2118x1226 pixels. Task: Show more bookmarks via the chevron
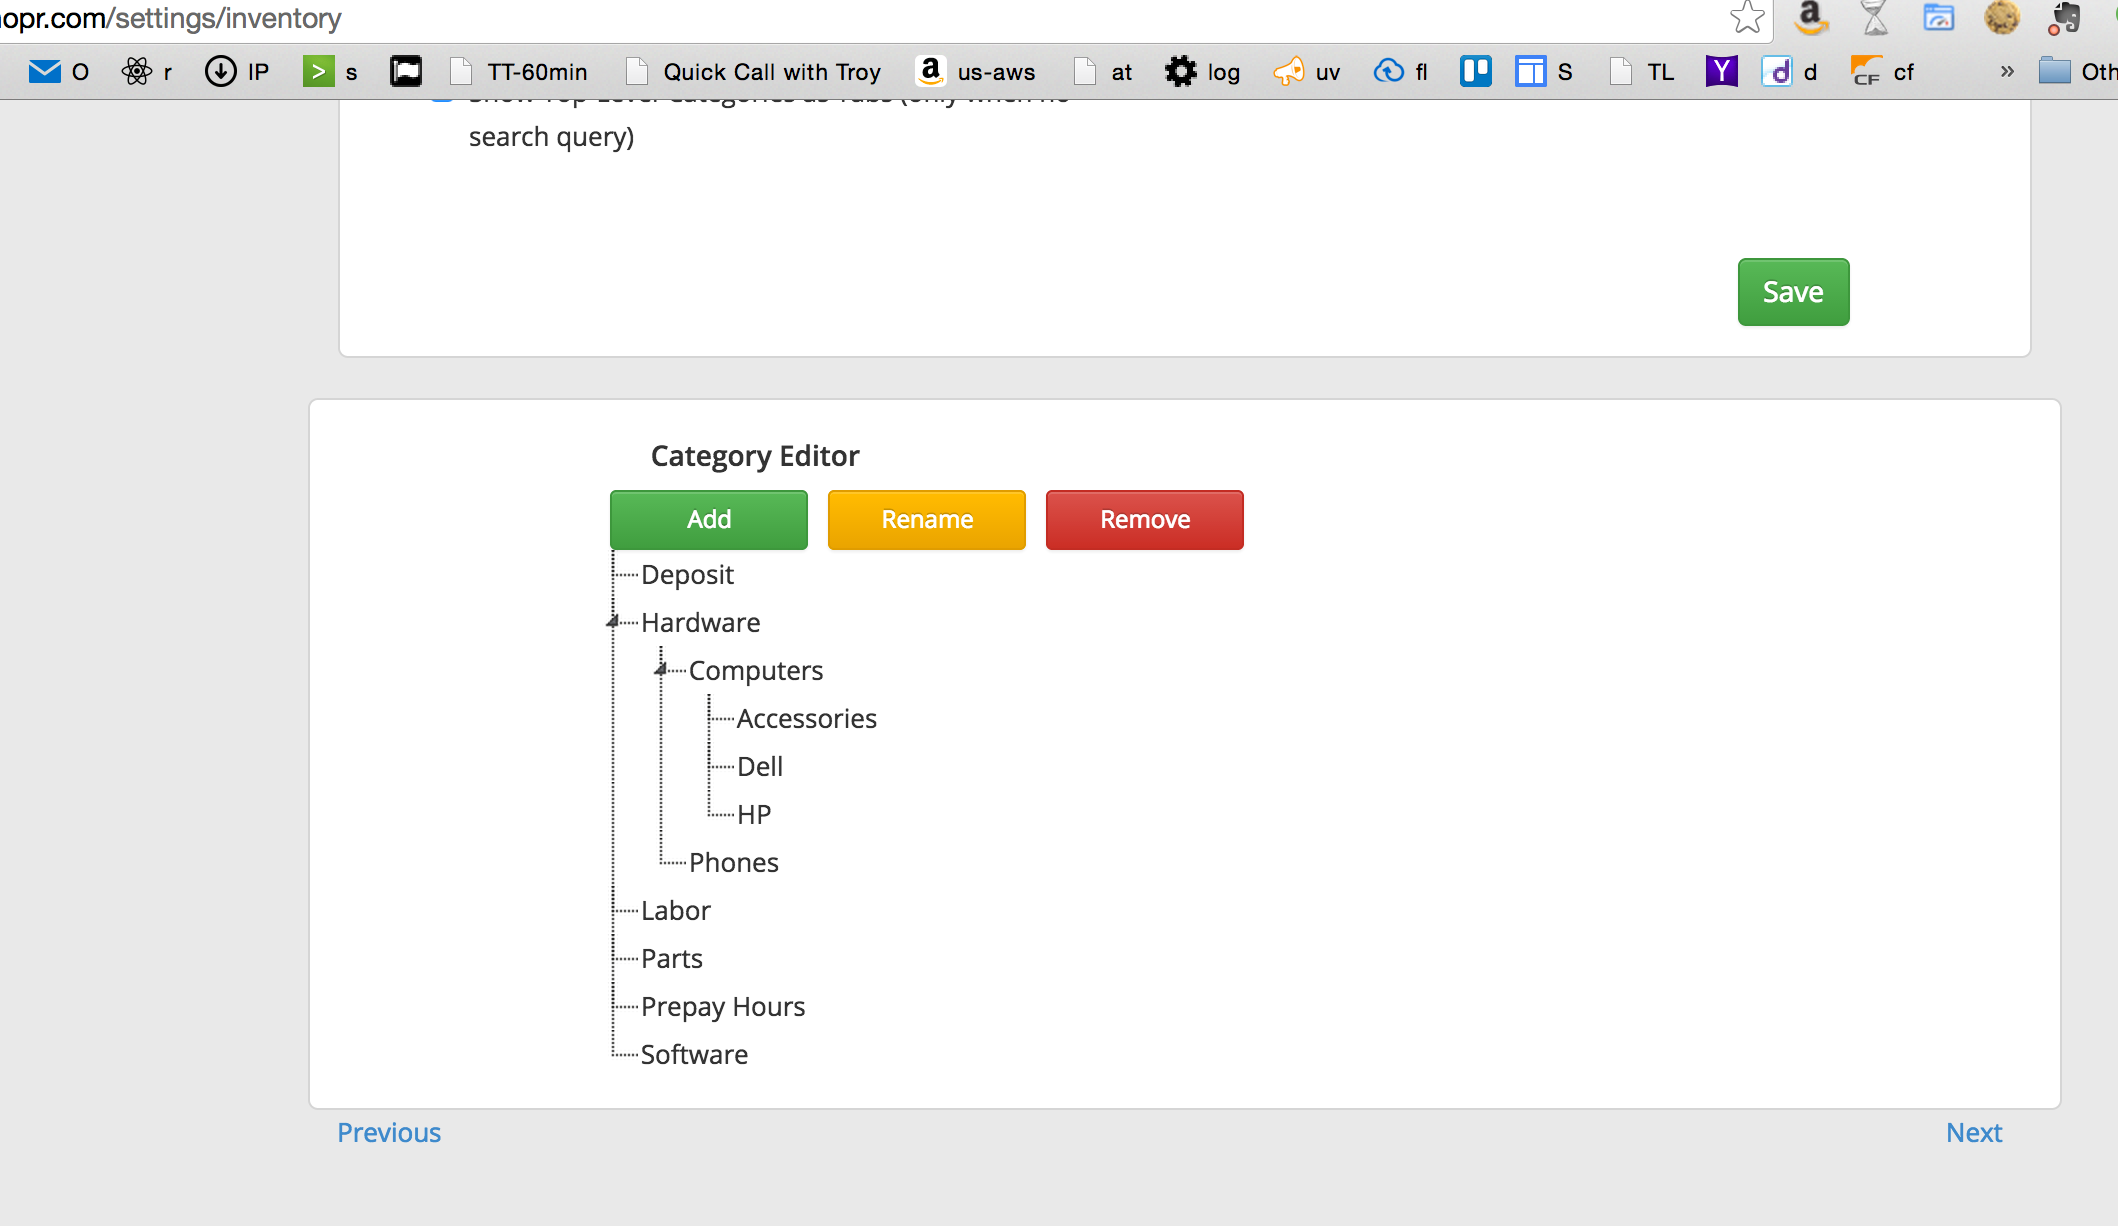coord(2006,71)
